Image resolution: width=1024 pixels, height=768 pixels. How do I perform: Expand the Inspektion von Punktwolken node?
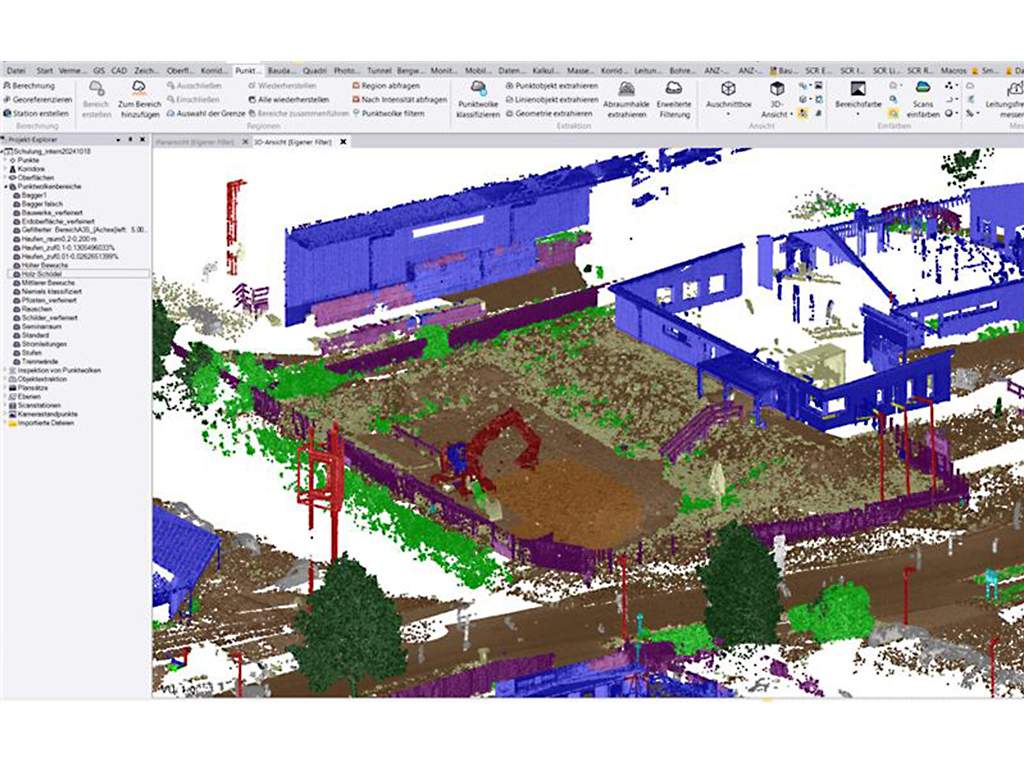[7, 369]
